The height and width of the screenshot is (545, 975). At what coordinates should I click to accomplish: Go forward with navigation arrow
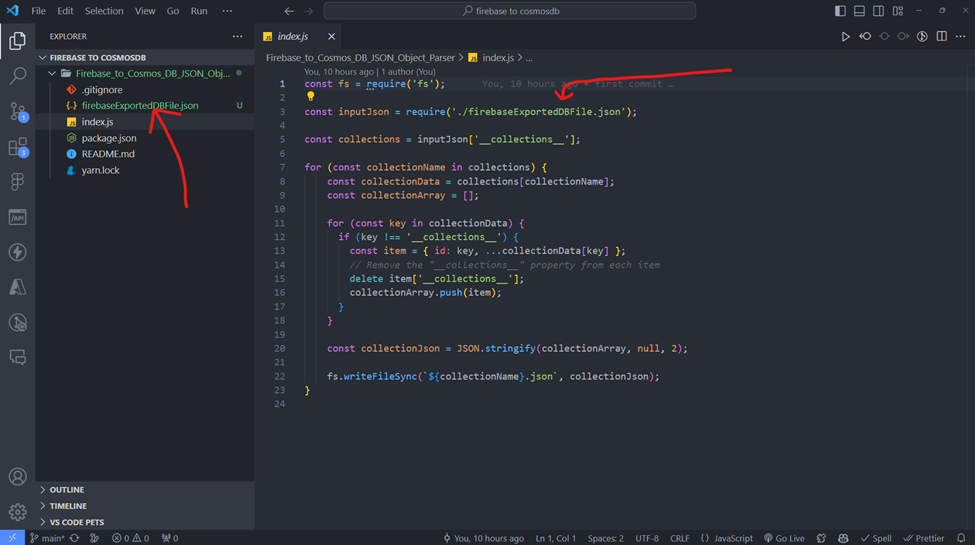coord(308,11)
